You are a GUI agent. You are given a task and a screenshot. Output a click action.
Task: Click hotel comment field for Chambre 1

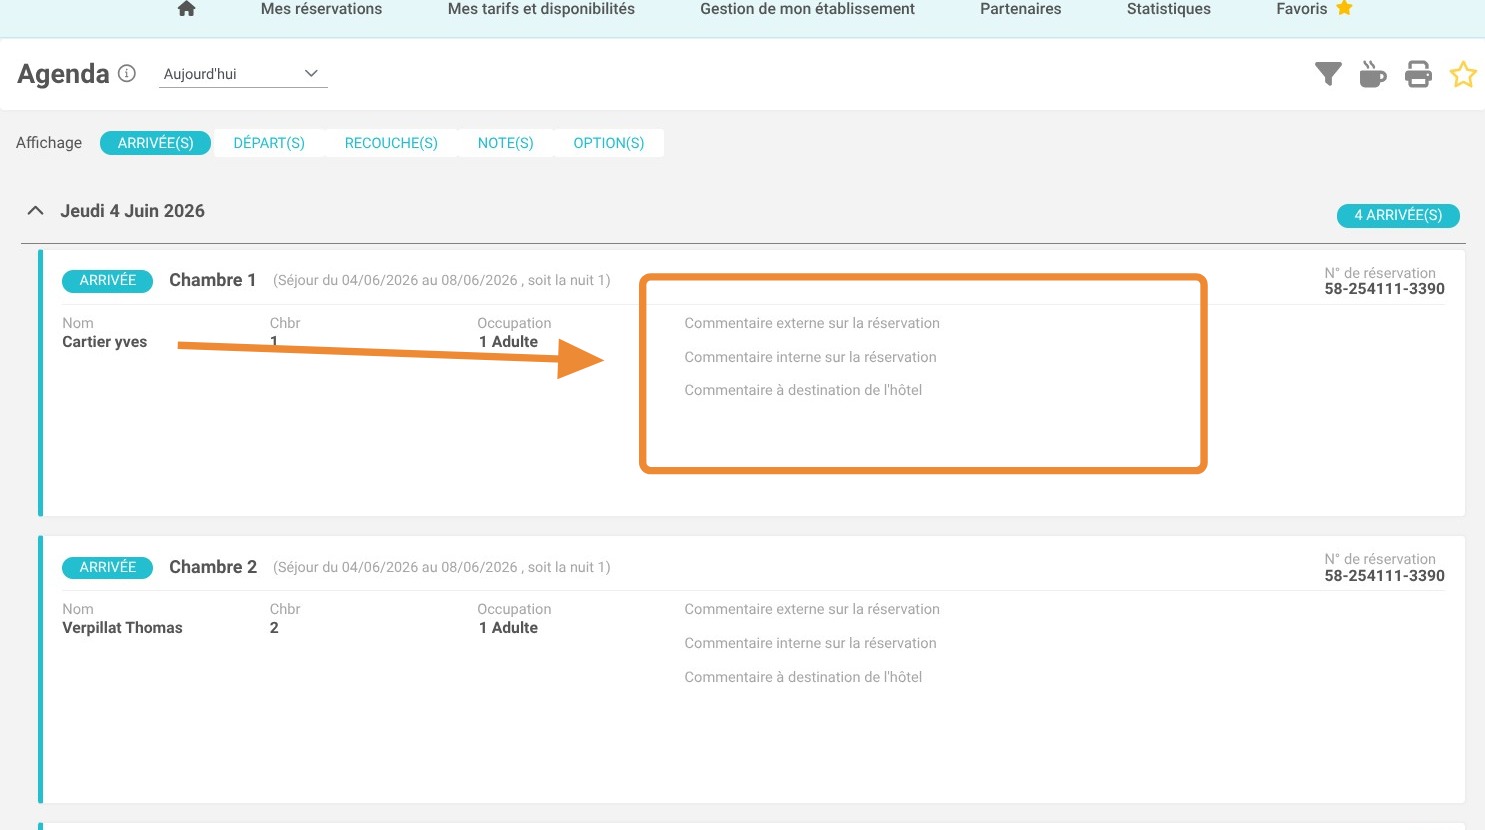803,390
